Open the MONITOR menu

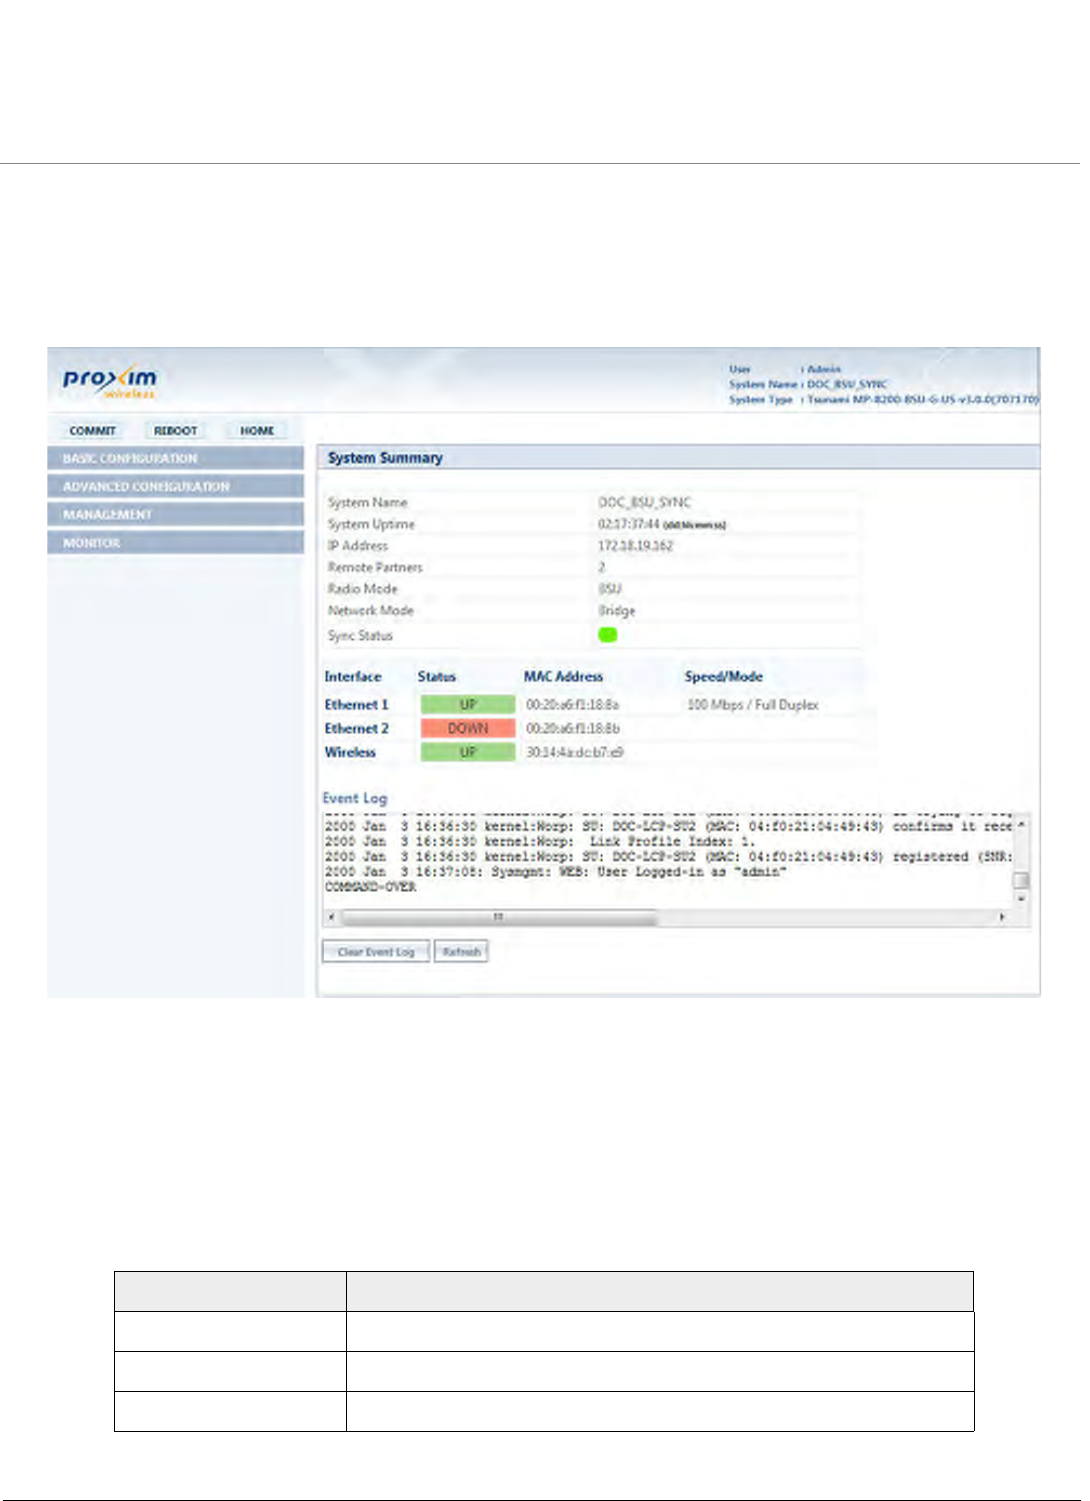point(175,543)
